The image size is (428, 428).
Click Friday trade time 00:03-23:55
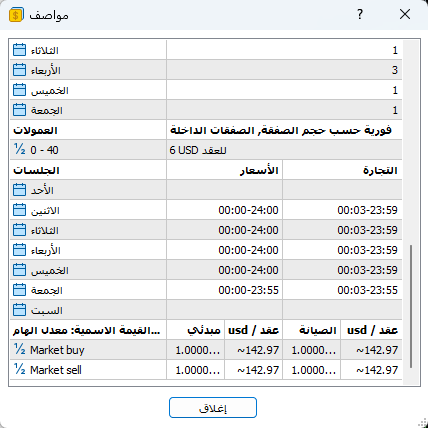(x=367, y=290)
